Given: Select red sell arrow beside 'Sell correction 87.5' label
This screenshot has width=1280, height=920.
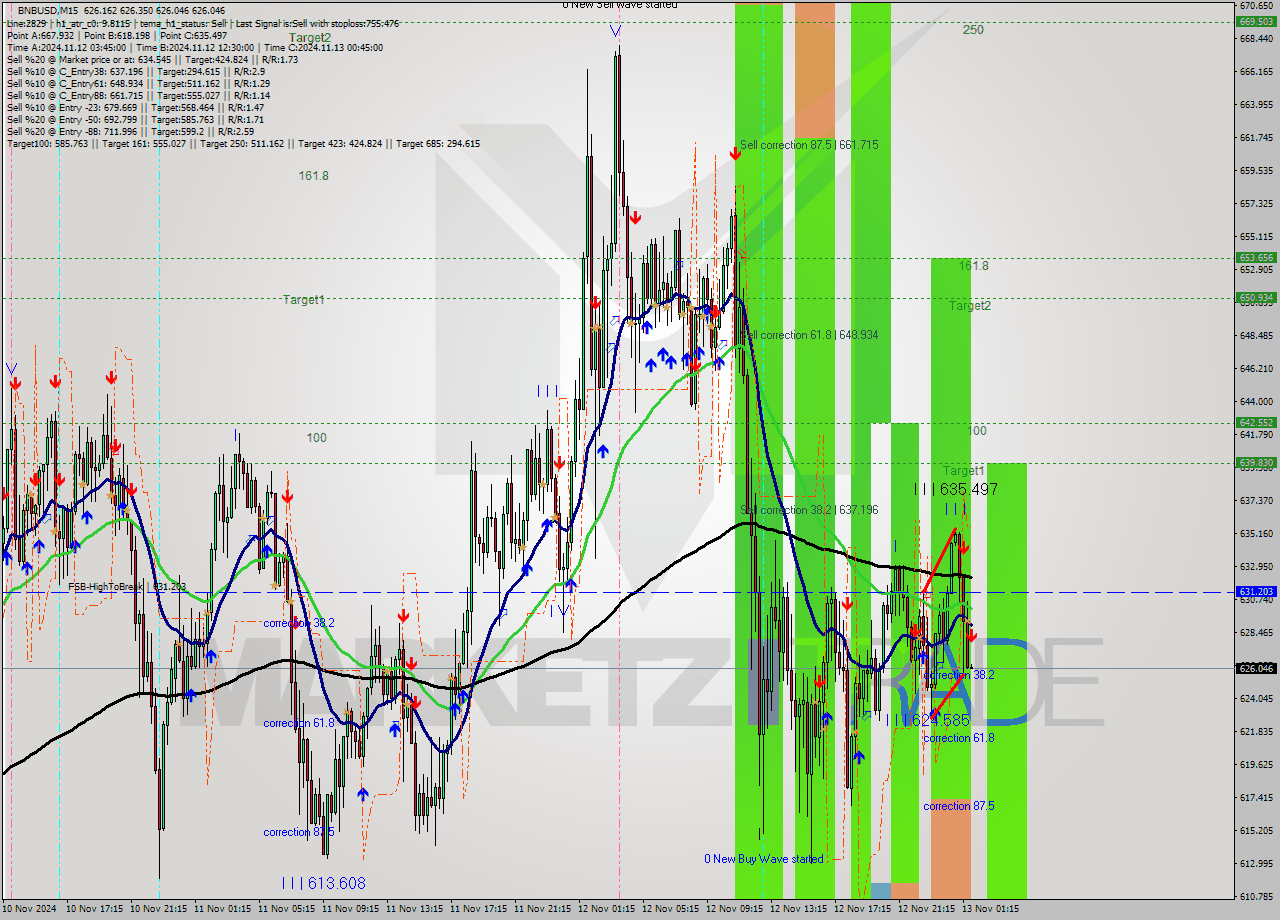Looking at the screenshot, I should (735, 153).
